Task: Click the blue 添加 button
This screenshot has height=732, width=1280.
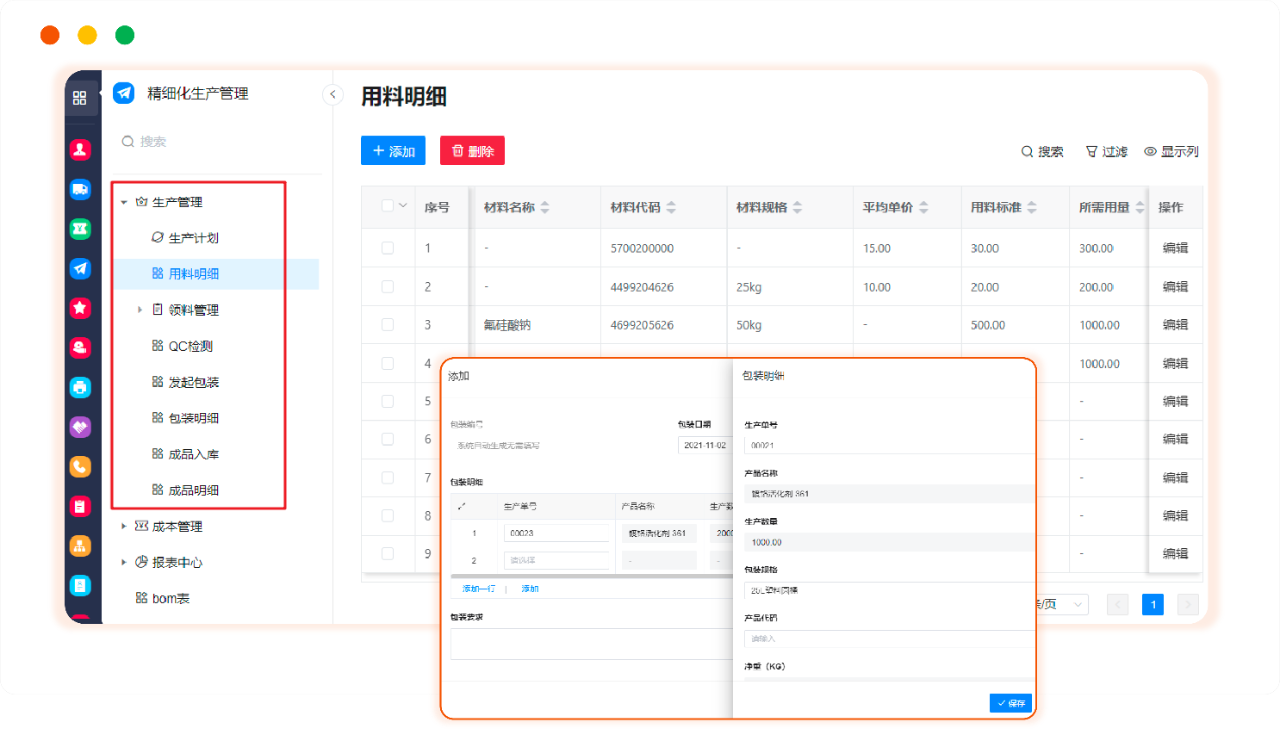Action: coord(393,151)
